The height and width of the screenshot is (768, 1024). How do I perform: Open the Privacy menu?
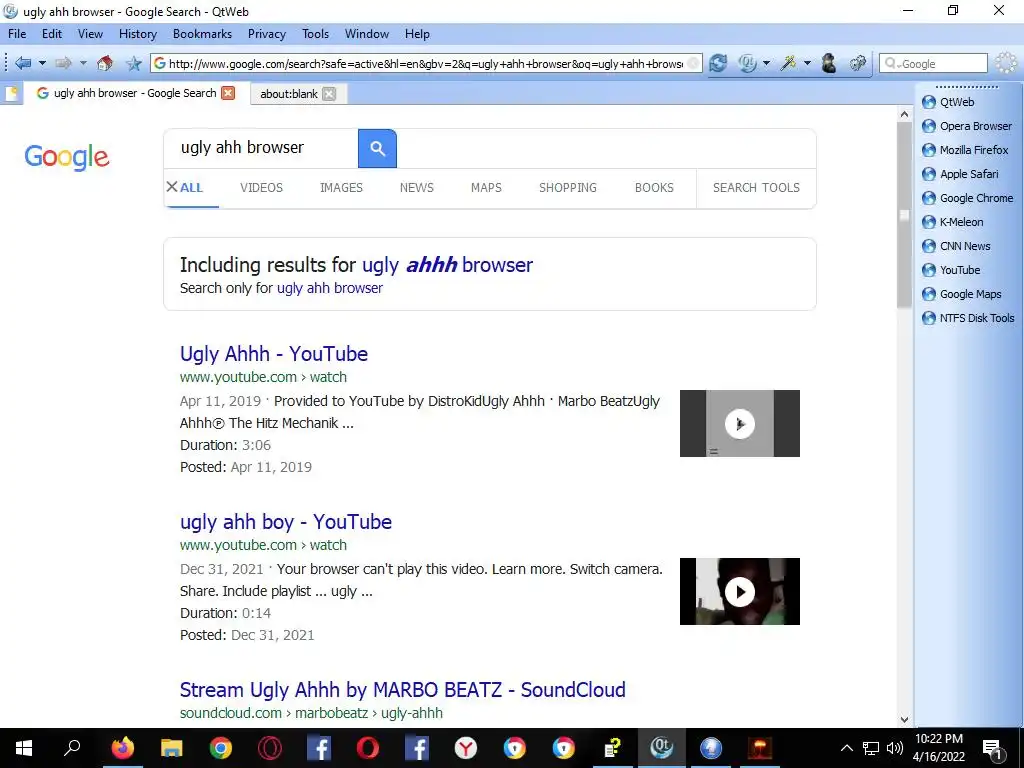click(266, 34)
